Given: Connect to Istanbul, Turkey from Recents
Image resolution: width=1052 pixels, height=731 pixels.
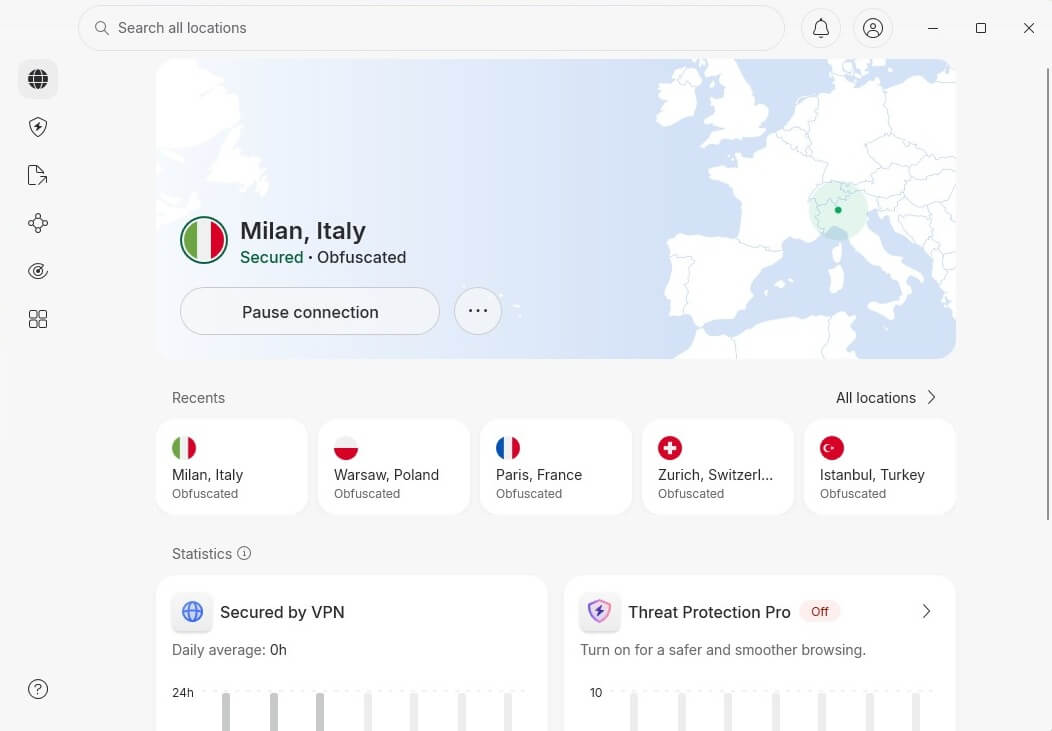Looking at the screenshot, I should [879, 466].
